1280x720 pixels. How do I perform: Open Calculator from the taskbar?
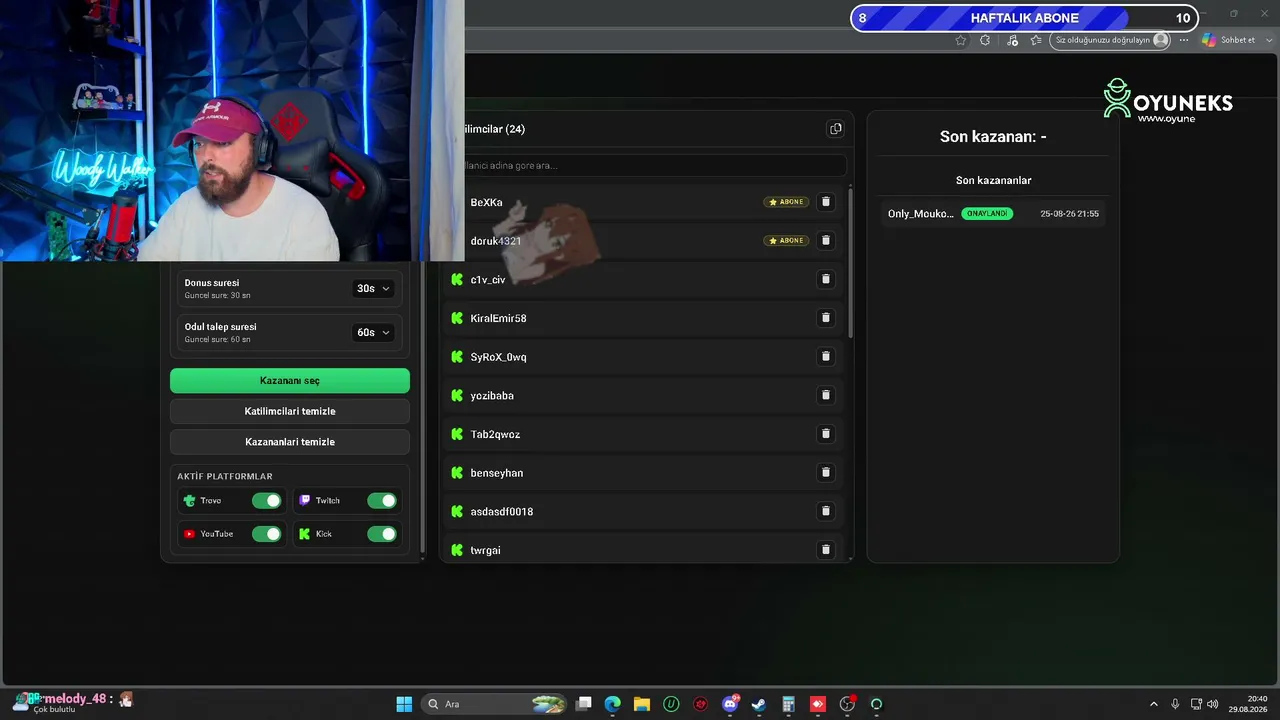[788, 704]
